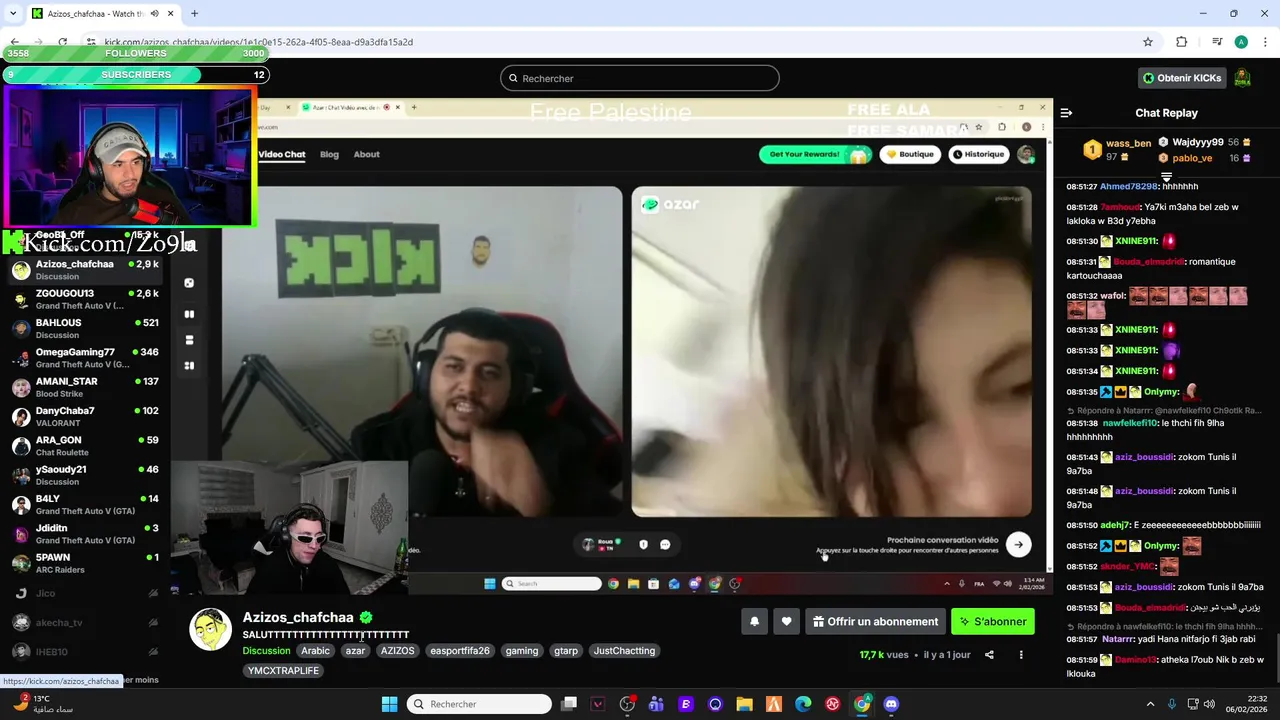Viewport: 1280px width, 720px height.
Task: Open the Kick user avatar menu
Action: 1242,78
